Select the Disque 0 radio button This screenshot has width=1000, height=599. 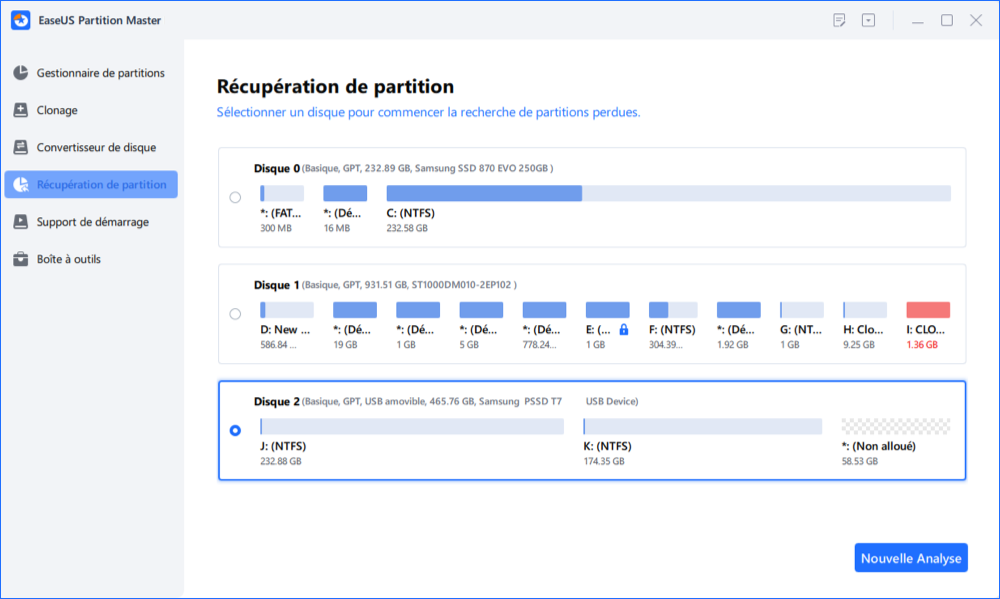235,197
